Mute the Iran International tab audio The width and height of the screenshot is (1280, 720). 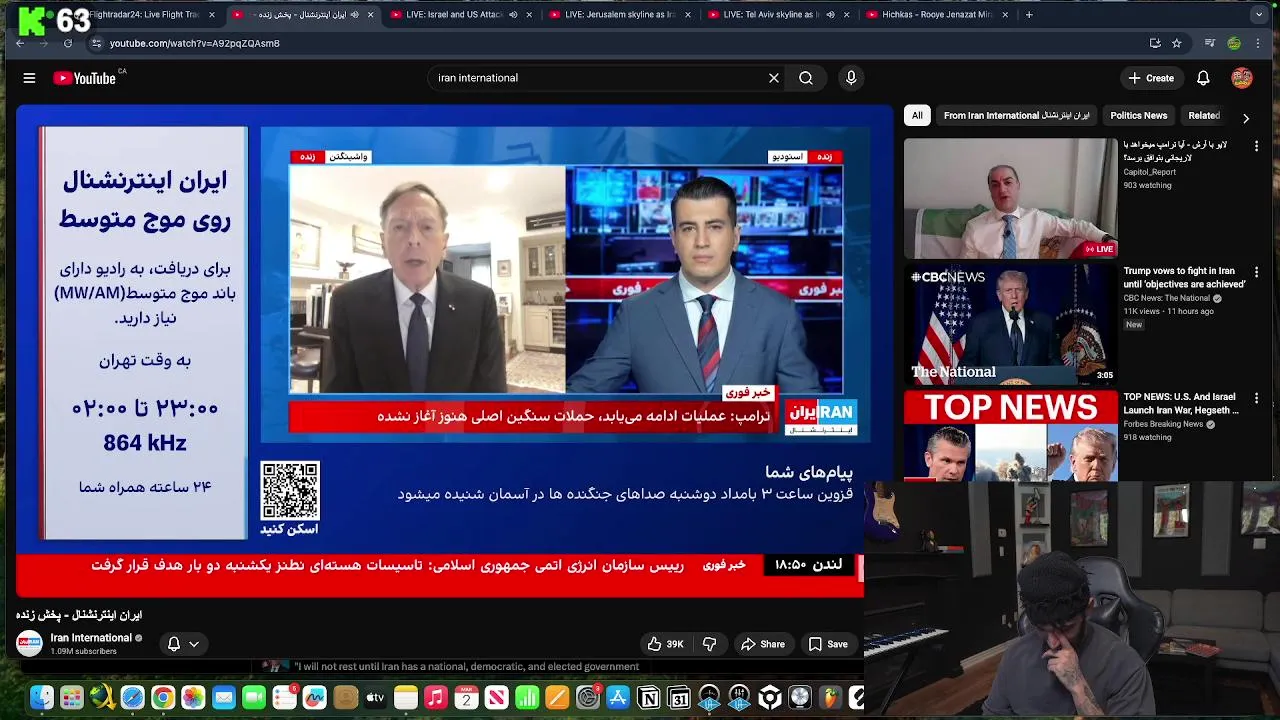tap(354, 15)
